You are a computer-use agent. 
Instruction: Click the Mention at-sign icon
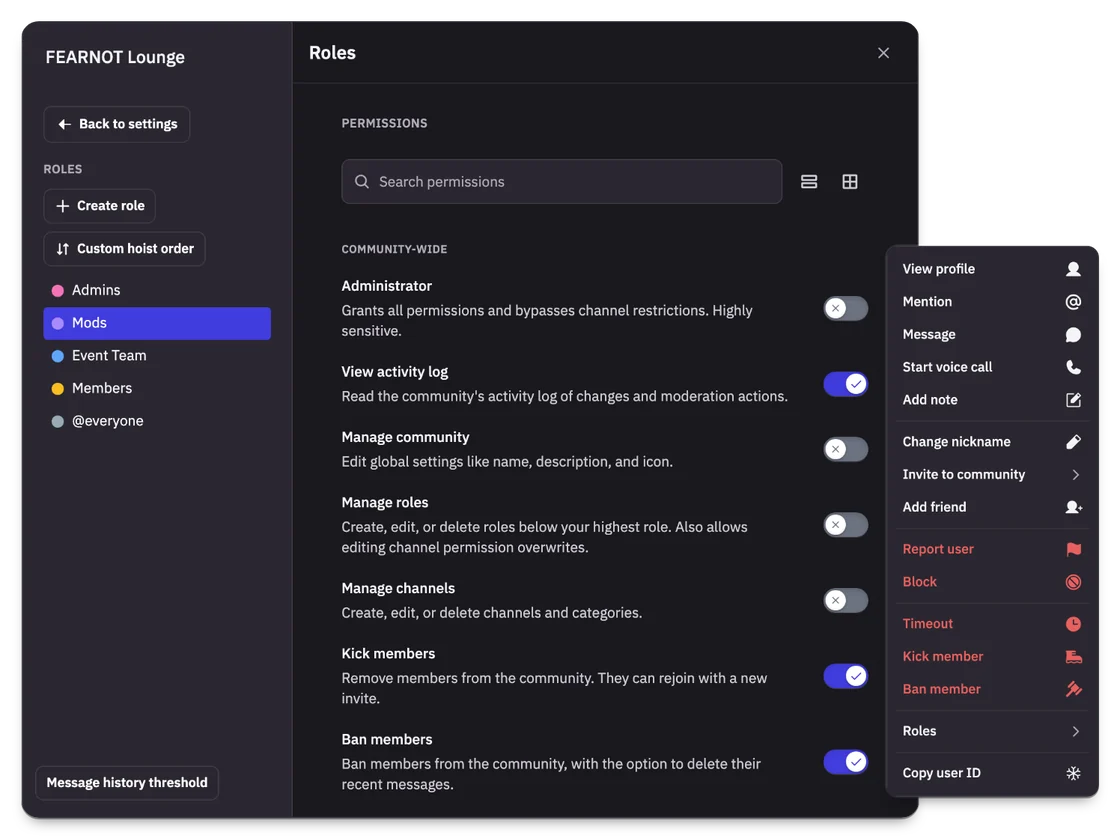pyautogui.click(x=1073, y=302)
